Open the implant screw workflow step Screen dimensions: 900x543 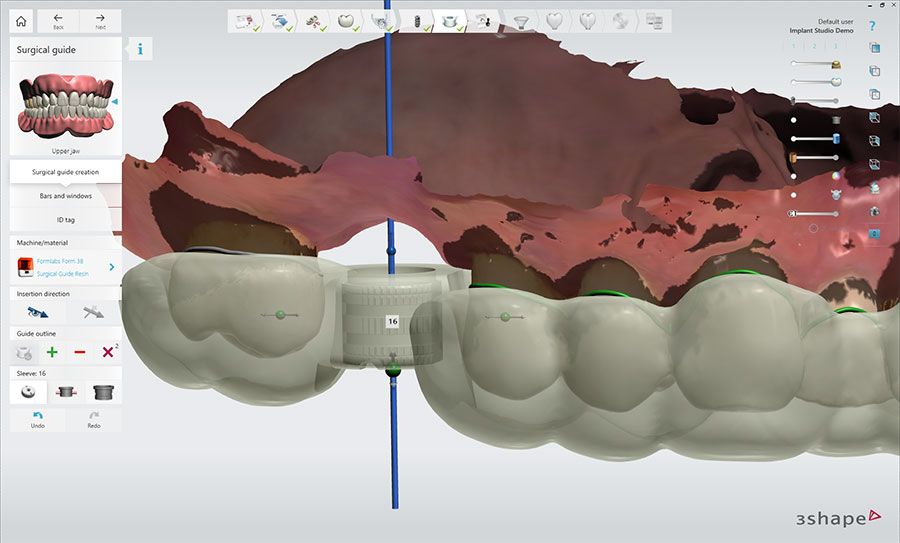[x=417, y=22]
